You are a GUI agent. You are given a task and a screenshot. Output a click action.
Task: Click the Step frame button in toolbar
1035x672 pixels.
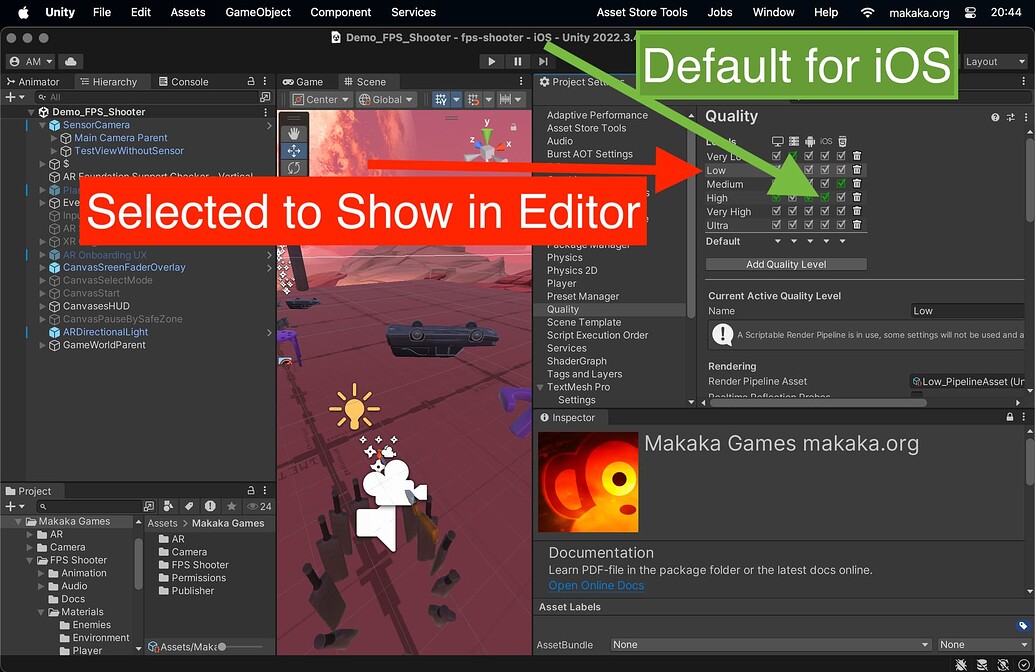point(543,61)
